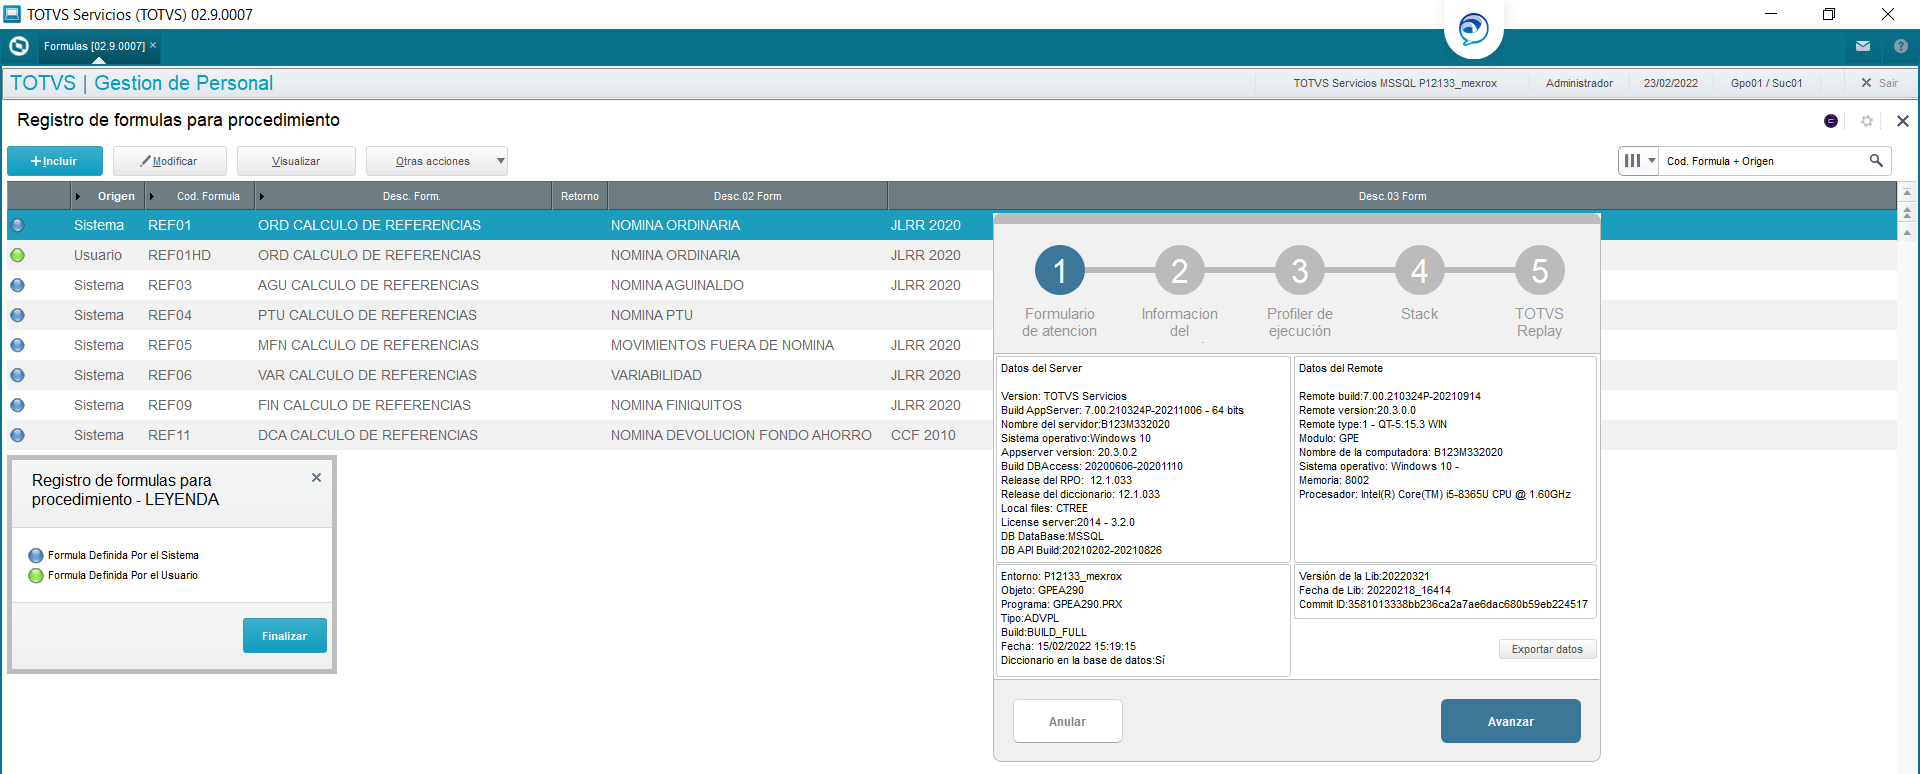
Task: Click the green status dot for REF01HD
Action: [x=18, y=255]
